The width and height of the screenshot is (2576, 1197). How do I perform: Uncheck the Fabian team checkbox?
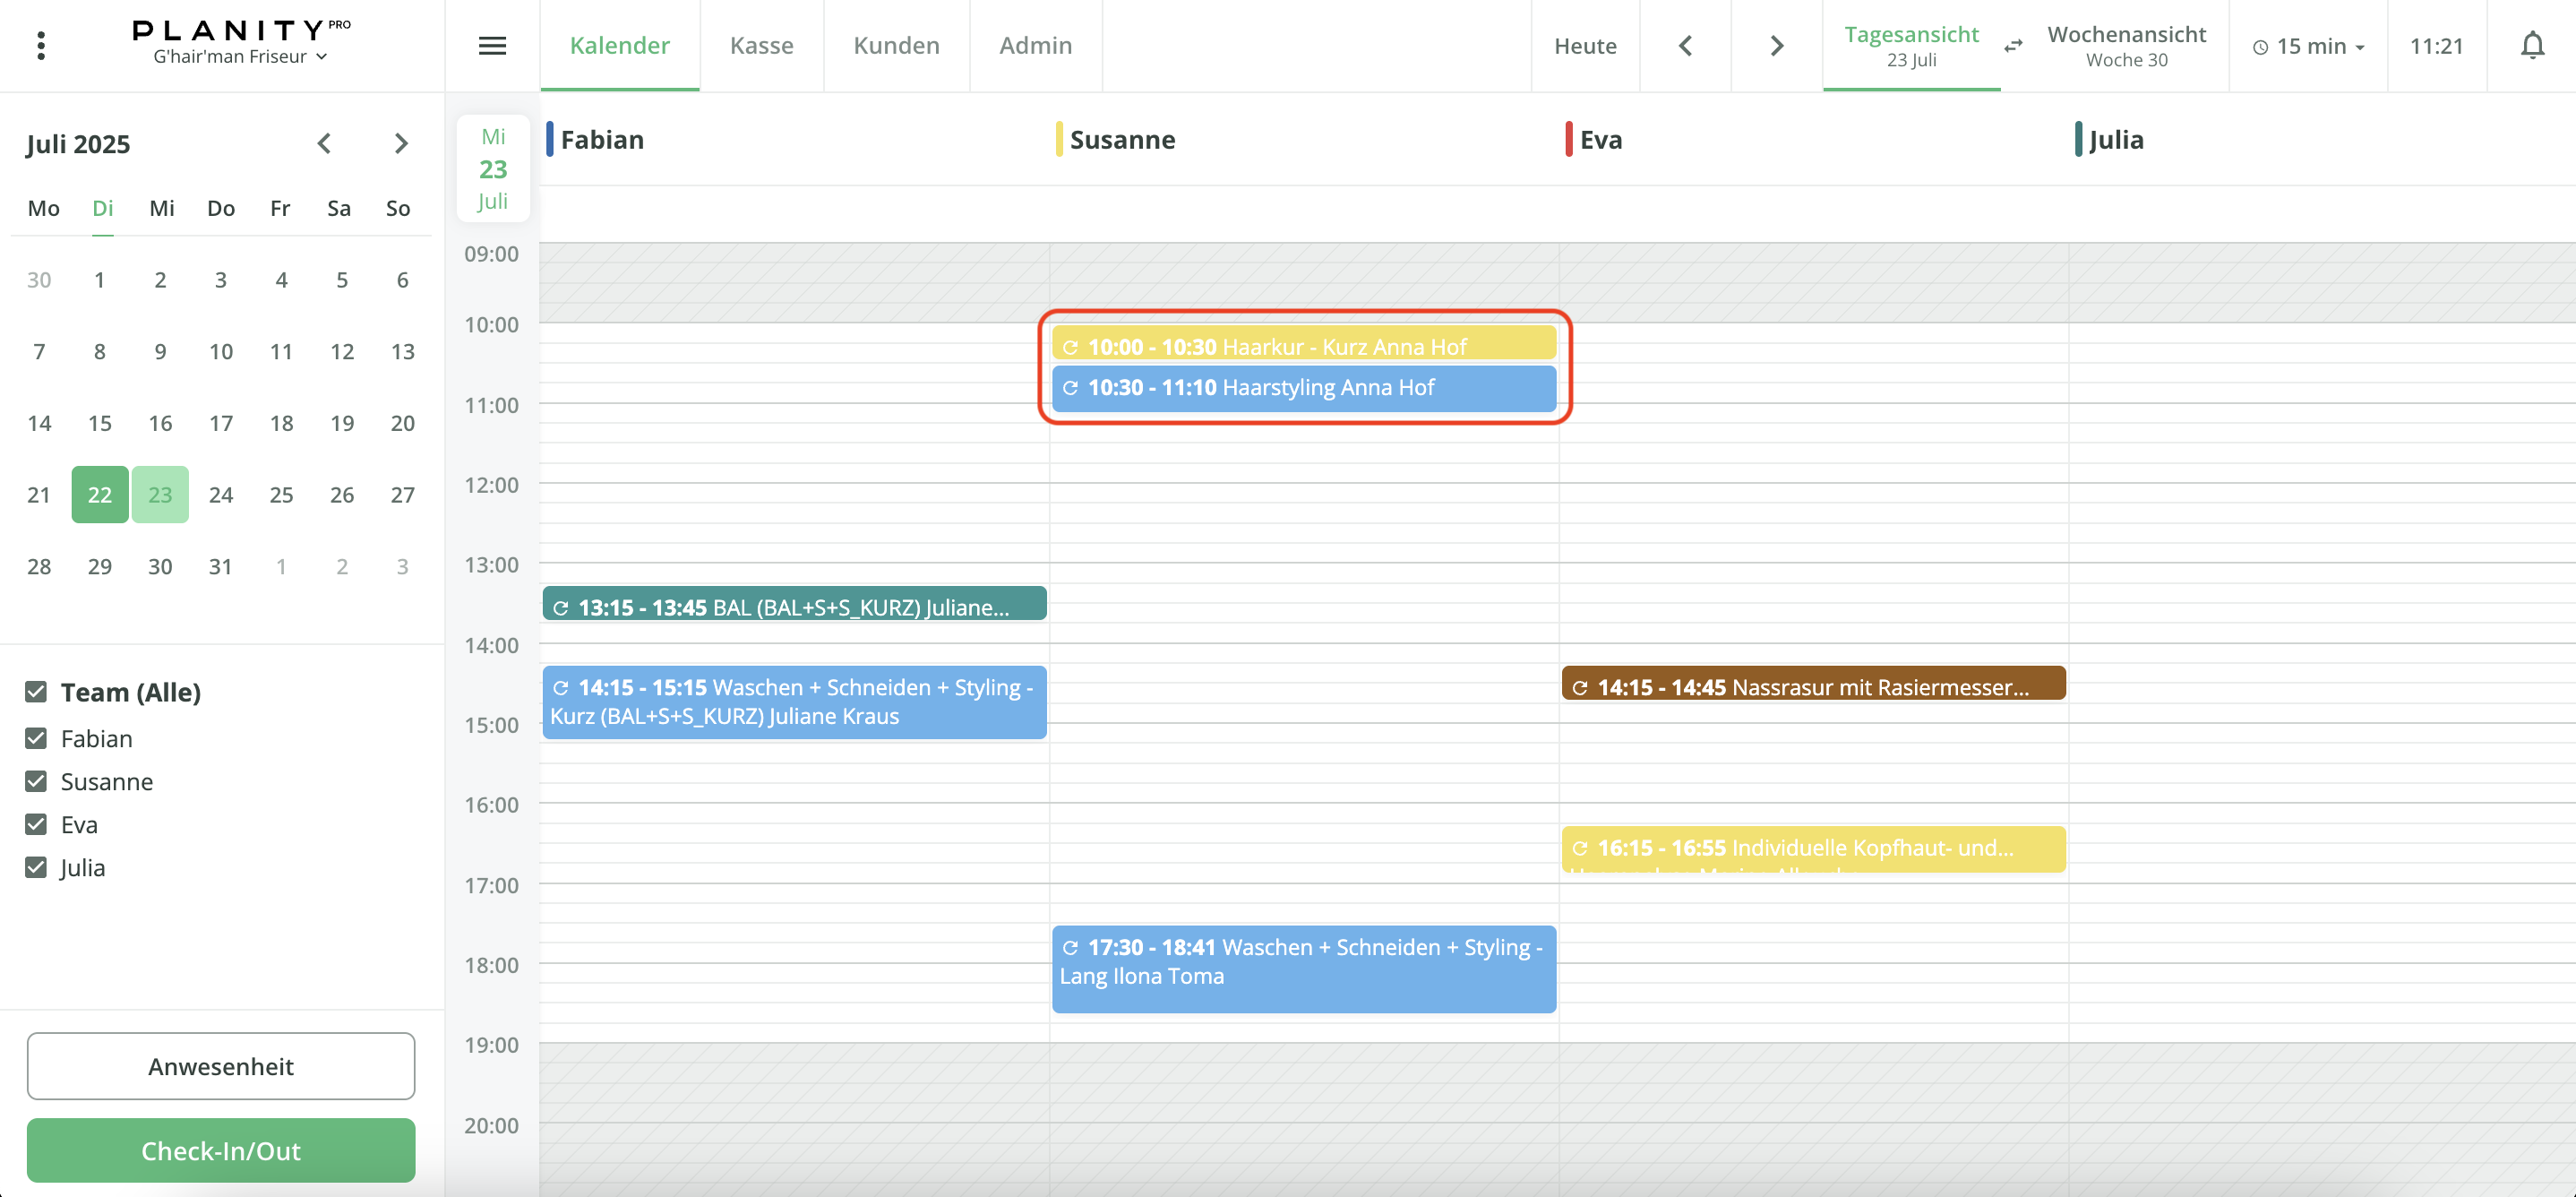point(36,738)
